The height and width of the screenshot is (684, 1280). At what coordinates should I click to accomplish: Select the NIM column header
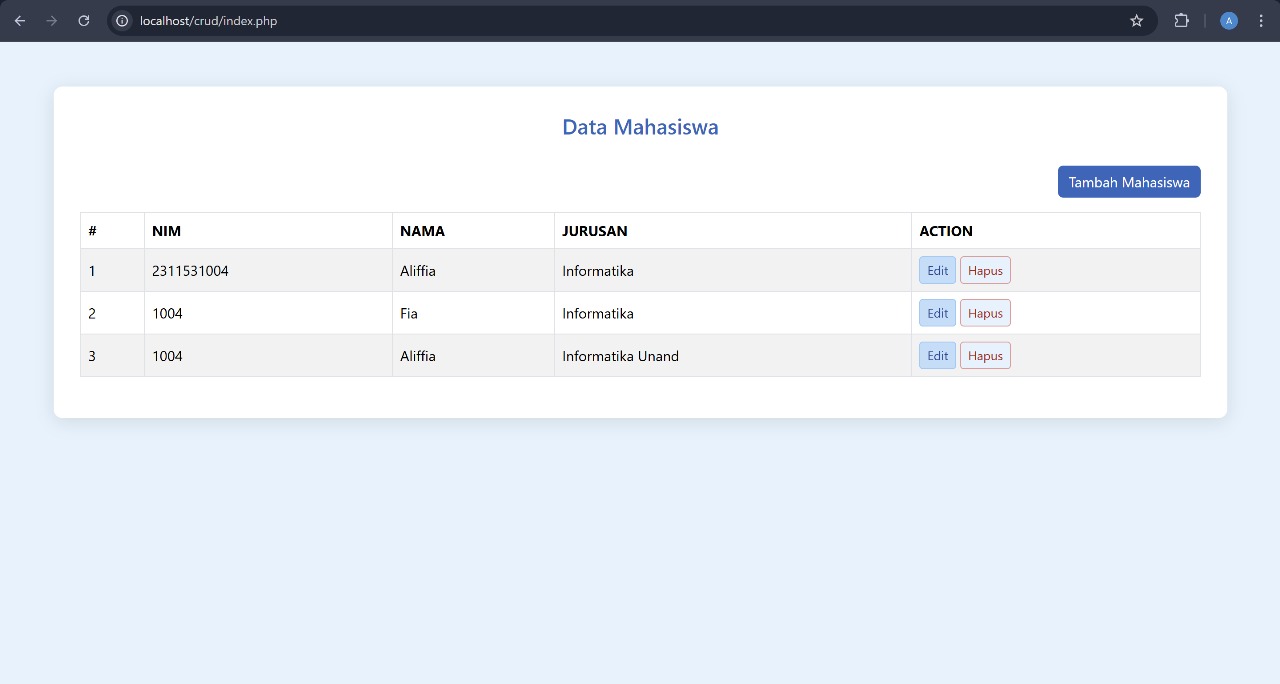pos(165,230)
